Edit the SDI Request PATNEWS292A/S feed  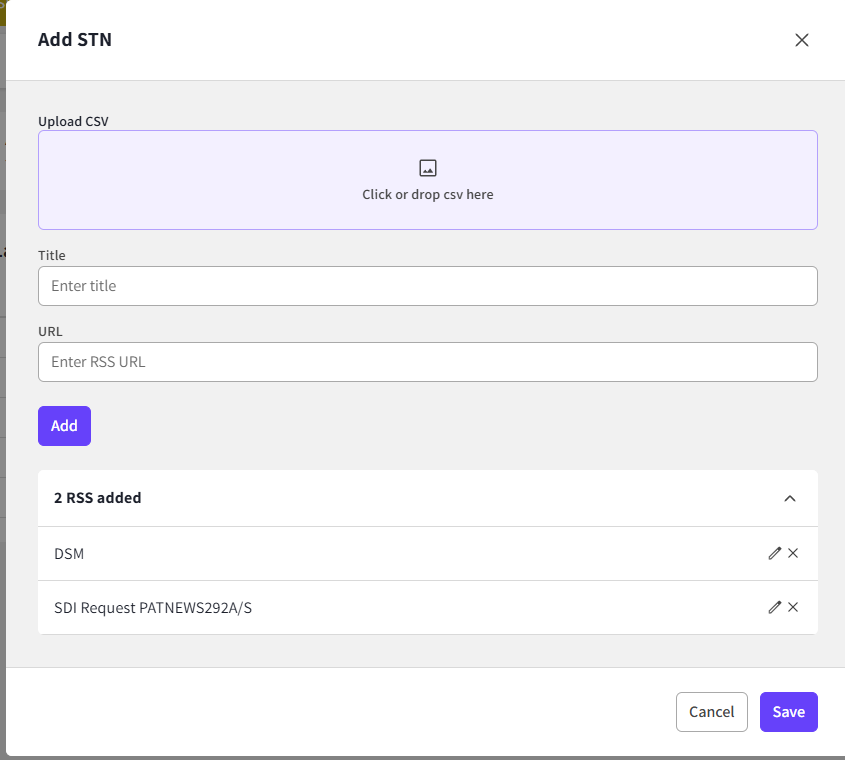774,607
